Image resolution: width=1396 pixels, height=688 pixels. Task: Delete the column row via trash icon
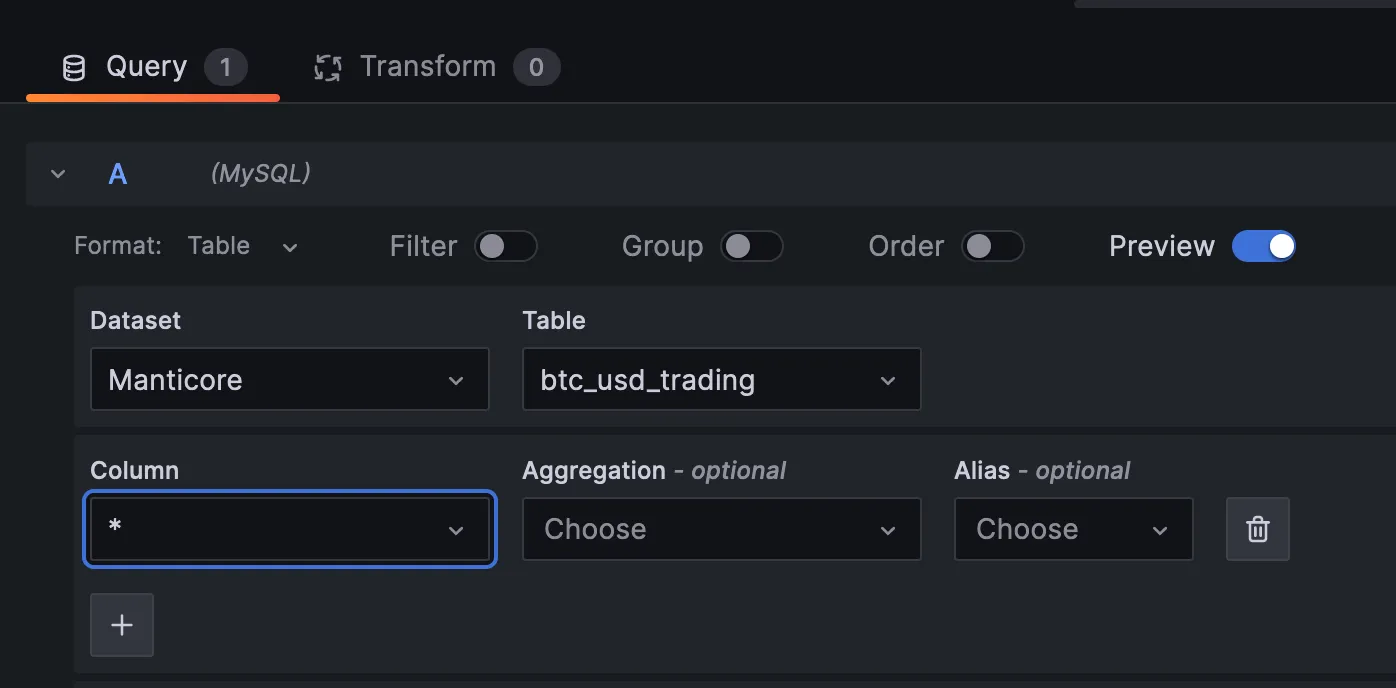point(1258,529)
